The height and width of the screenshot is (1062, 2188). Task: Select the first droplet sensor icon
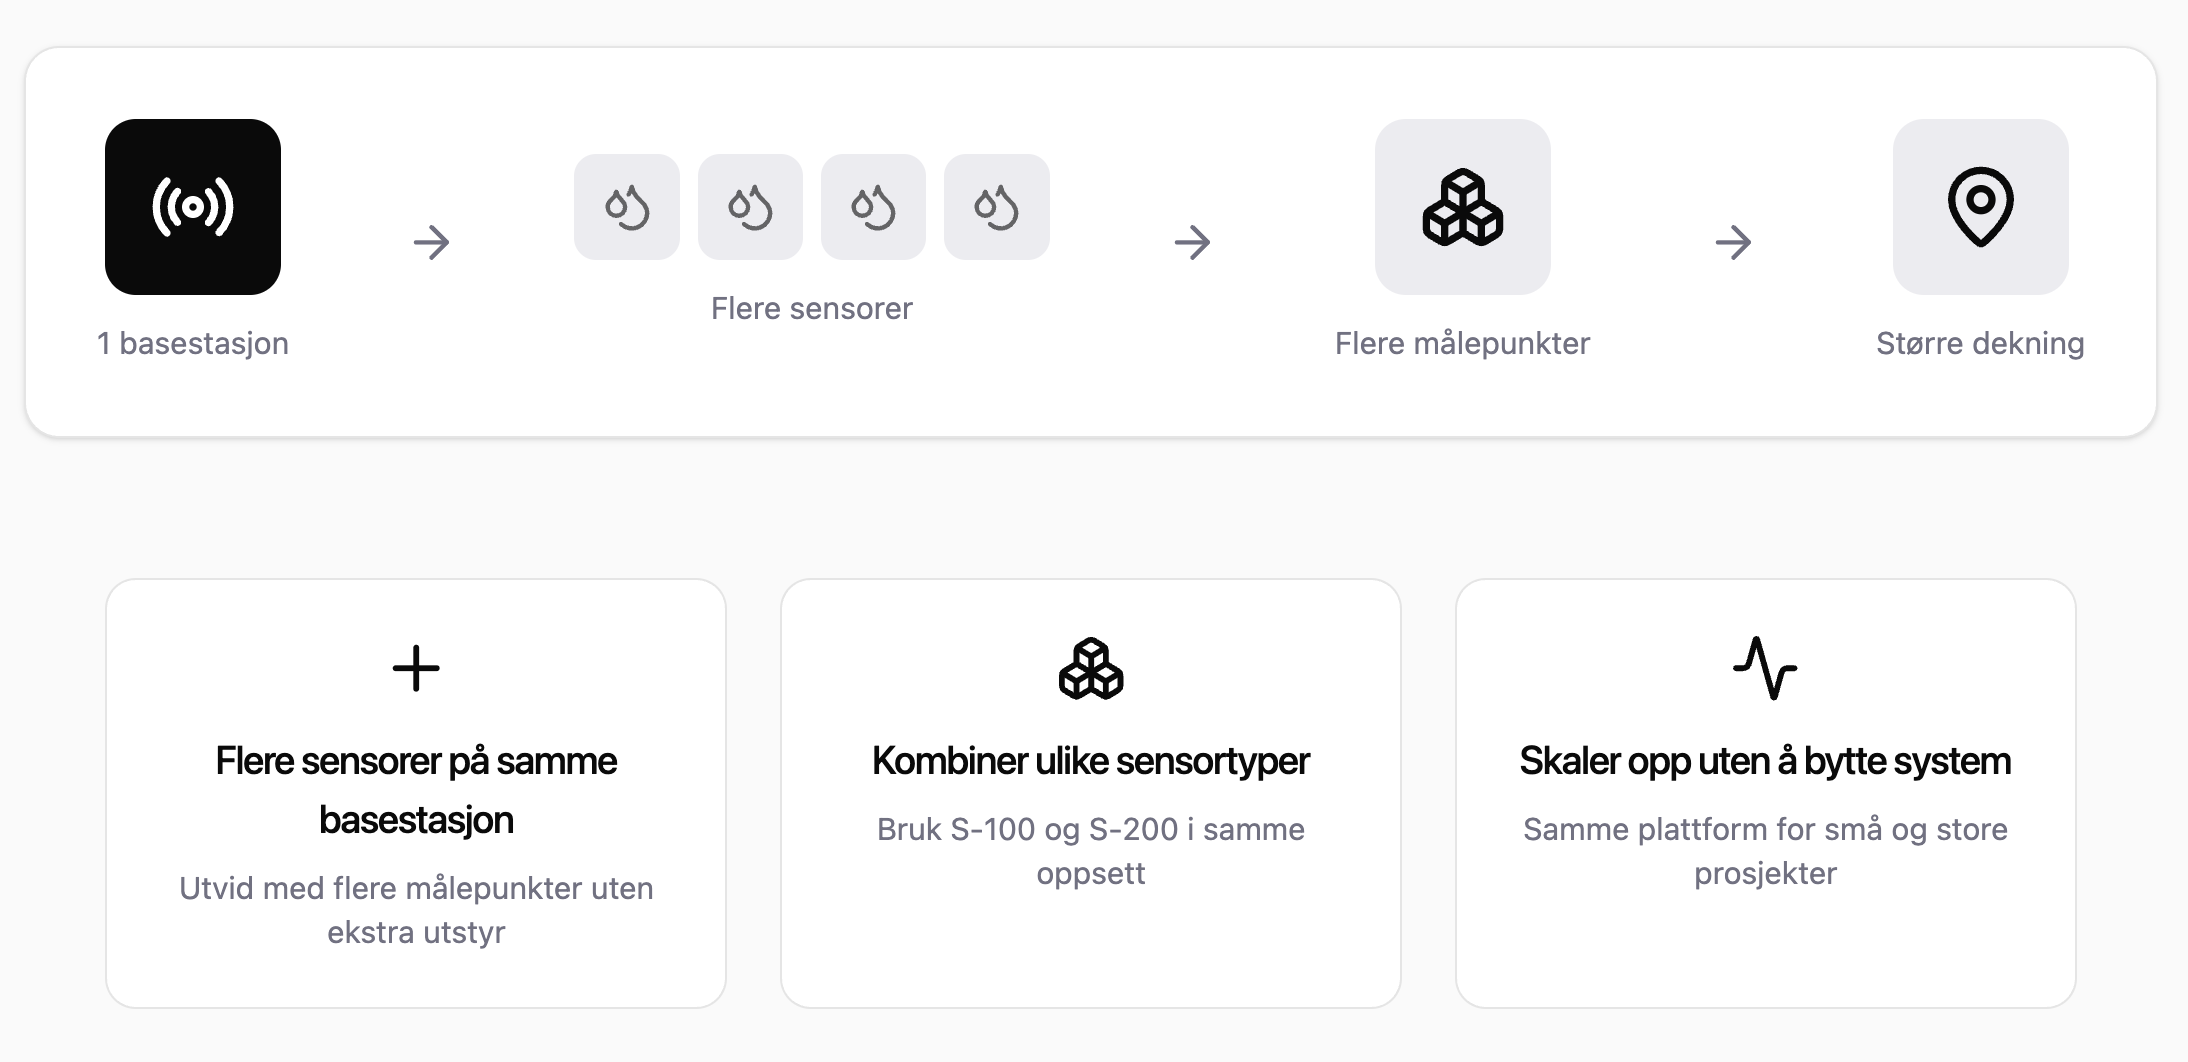point(627,207)
